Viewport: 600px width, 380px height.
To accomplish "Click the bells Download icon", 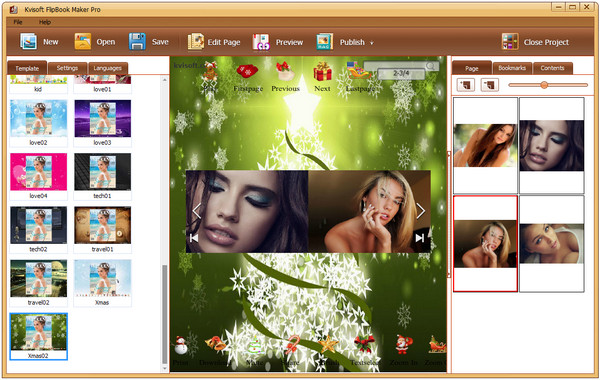I will [215, 344].
